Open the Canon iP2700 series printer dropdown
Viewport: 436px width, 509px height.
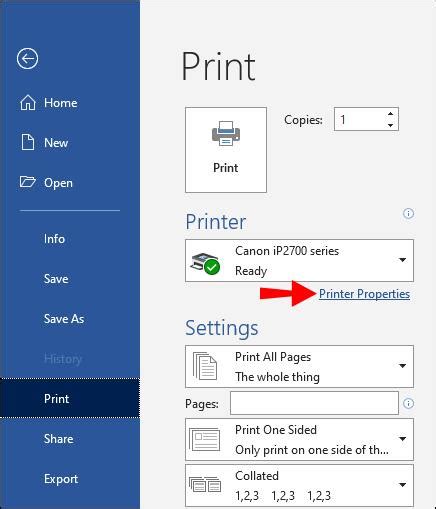(x=299, y=260)
